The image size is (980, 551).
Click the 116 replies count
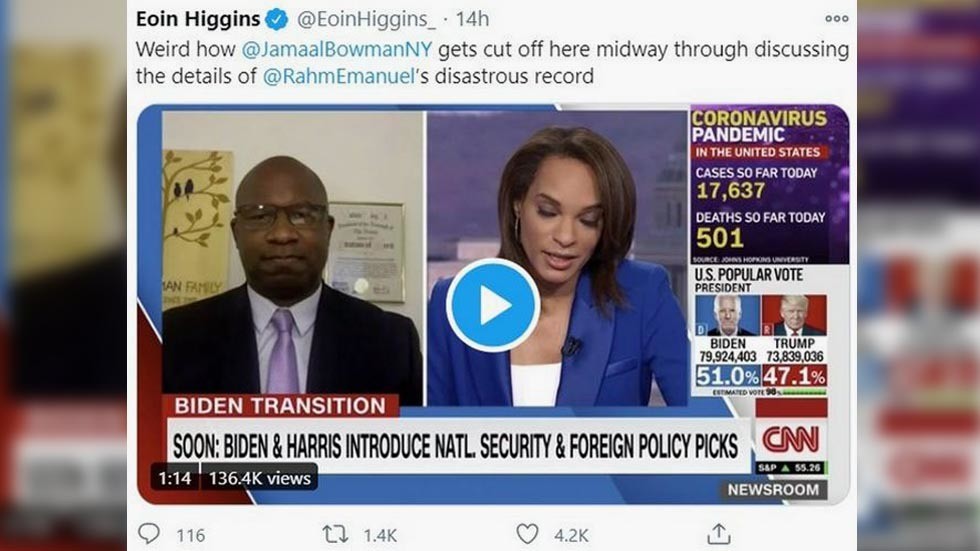(191, 535)
